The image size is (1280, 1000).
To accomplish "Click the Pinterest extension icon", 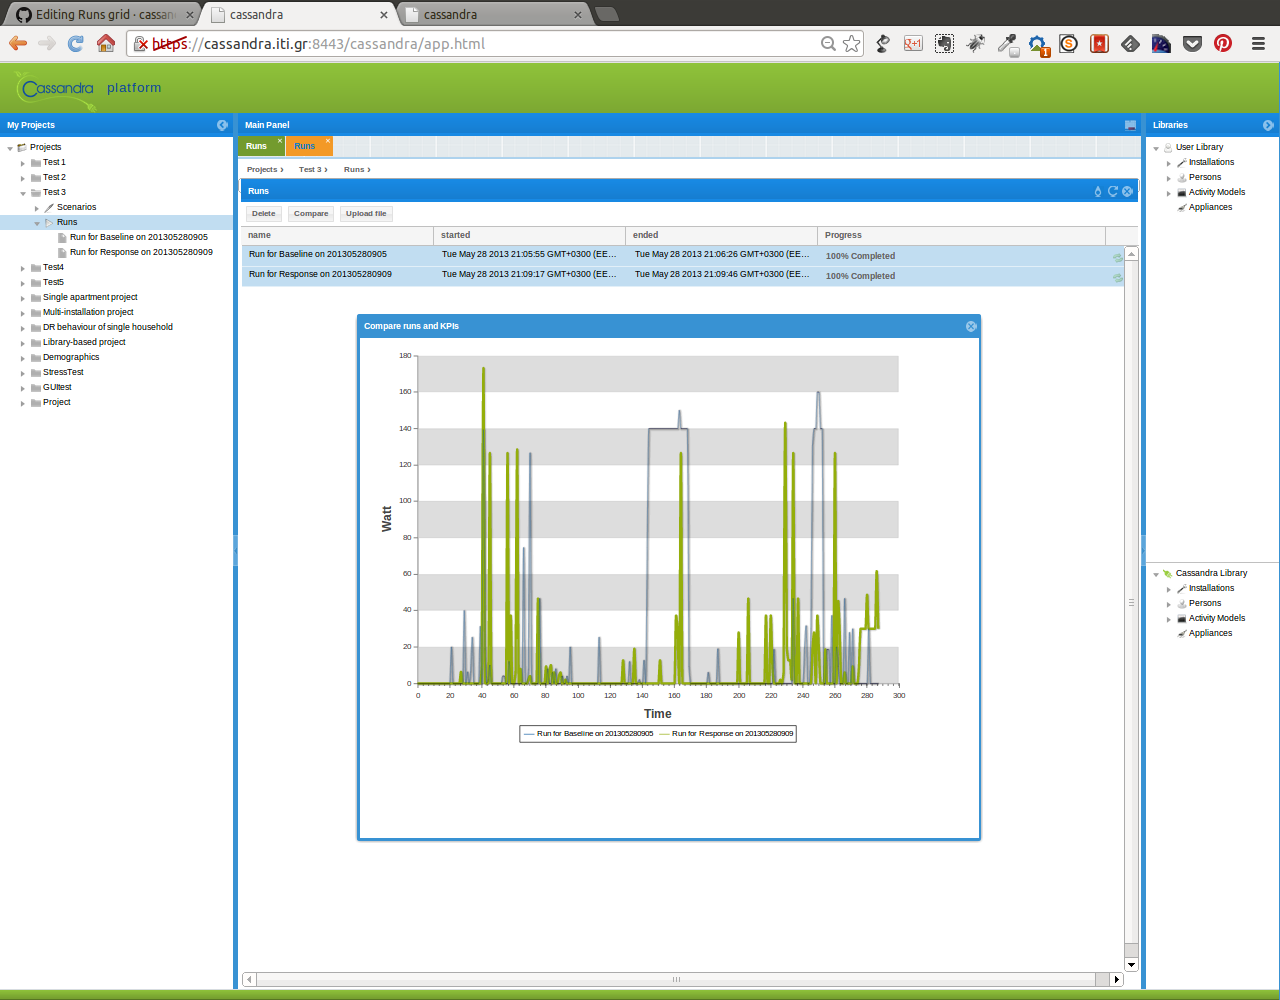I will (1223, 43).
